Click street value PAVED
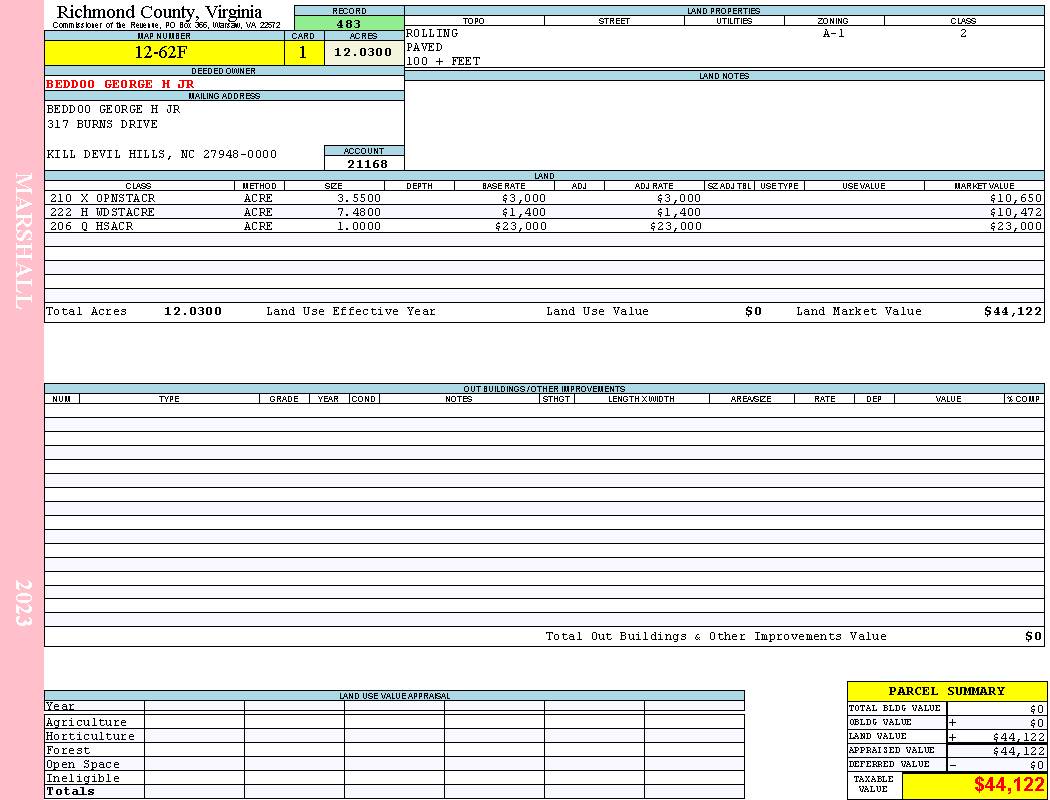 pos(424,48)
